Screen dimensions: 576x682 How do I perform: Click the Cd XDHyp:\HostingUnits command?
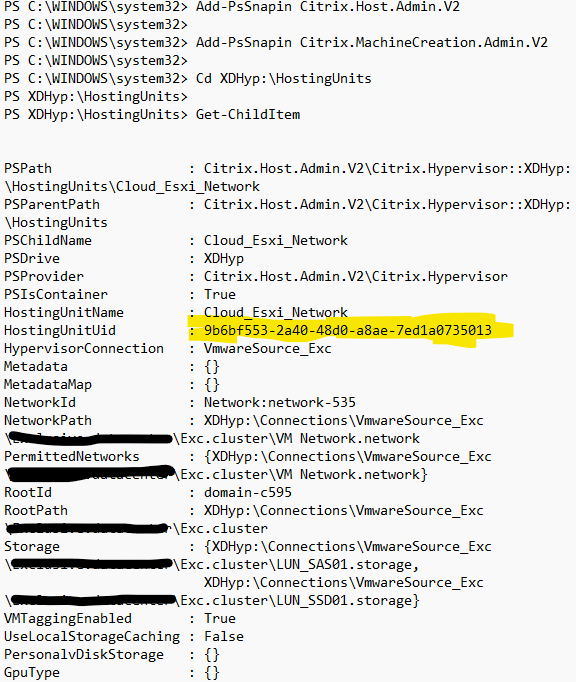[284, 79]
